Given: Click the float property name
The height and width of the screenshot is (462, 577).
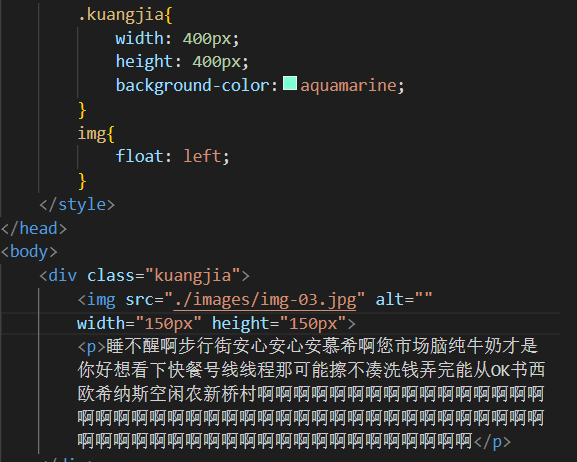Looking at the screenshot, I should tap(139, 156).
